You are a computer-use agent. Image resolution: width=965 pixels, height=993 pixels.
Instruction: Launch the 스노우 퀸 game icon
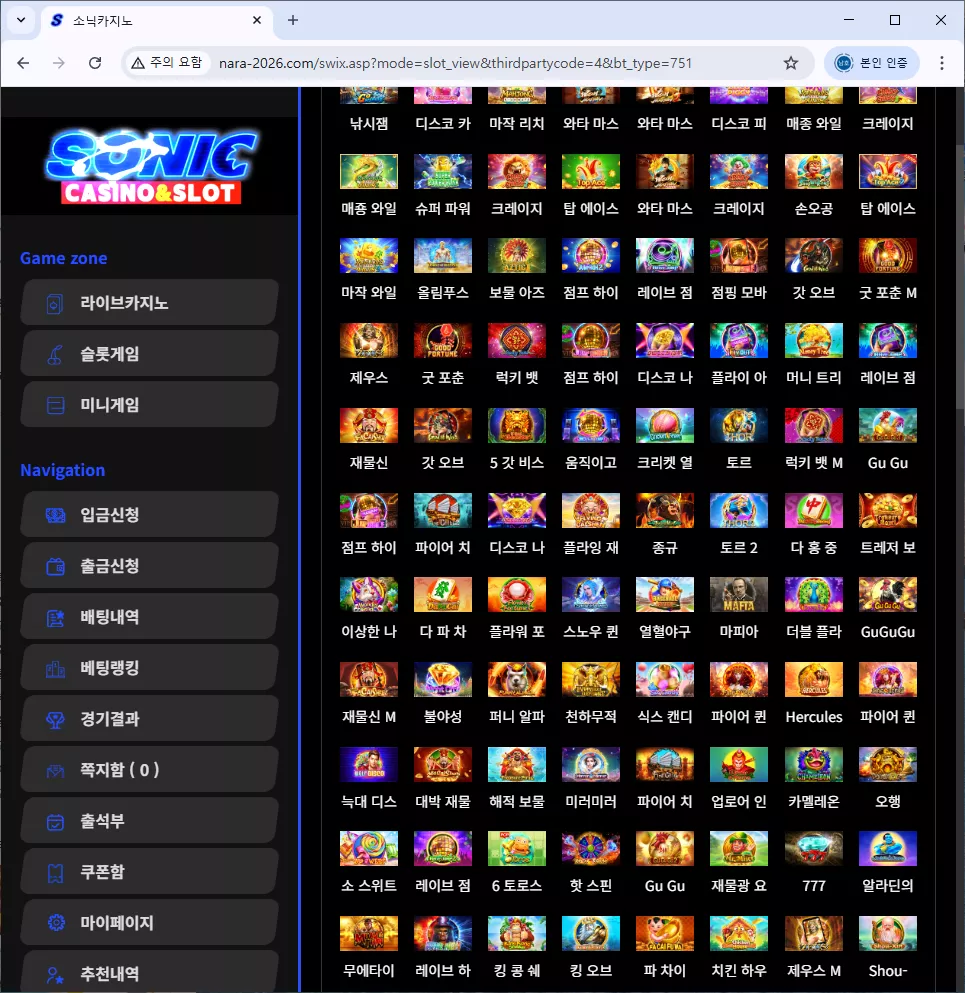(591, 595)
